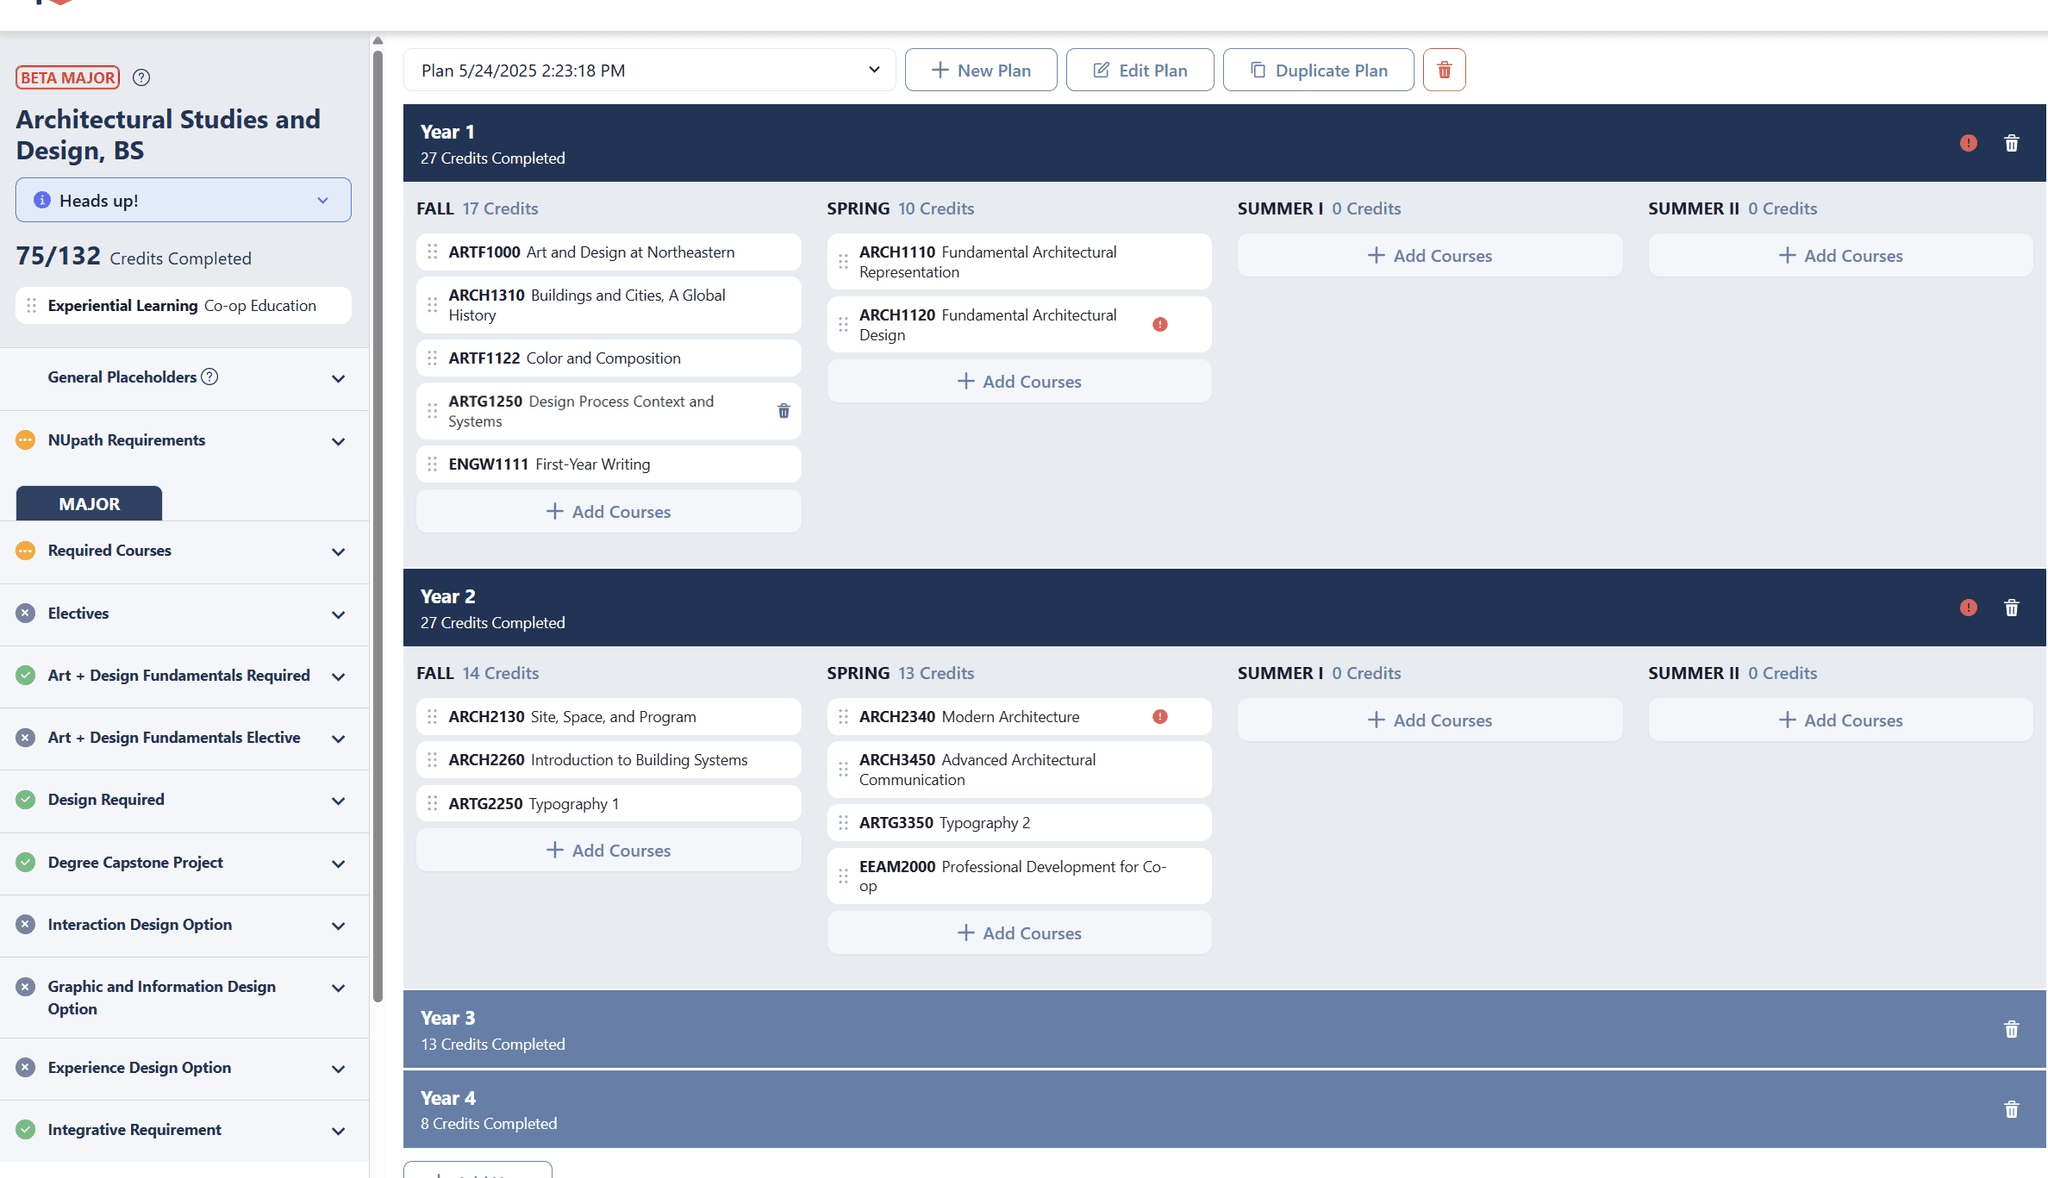The width and height of the screenshot is (2048, 1178).
Task: Delete Year 1 using its trash icon
Action: 2012,143
